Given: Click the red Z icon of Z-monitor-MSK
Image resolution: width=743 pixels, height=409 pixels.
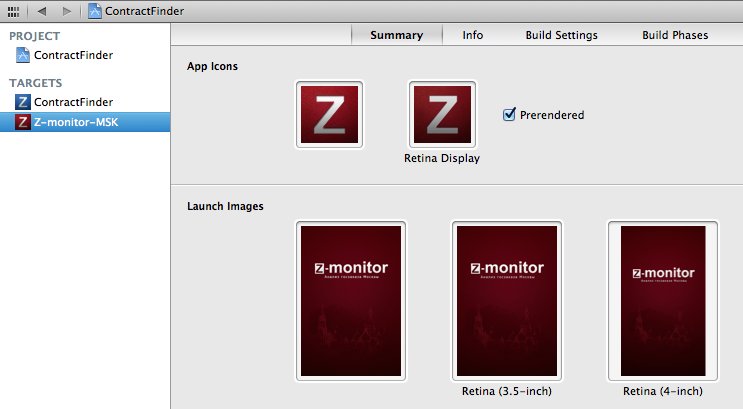Looking at the screenshot, I should [x=22, y=122].
